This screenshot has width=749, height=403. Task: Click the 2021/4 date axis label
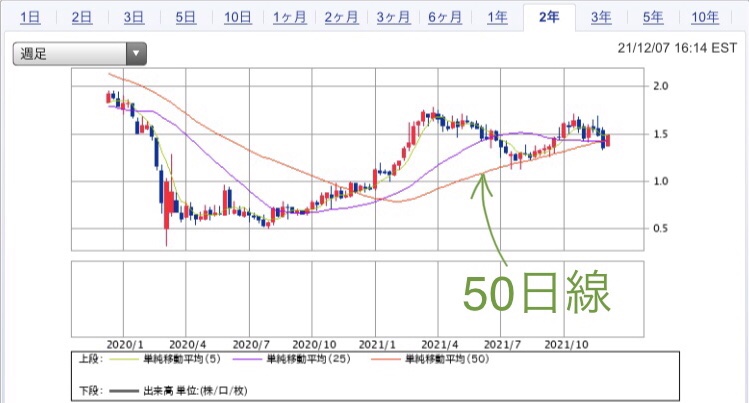click(x=439, y=344)
